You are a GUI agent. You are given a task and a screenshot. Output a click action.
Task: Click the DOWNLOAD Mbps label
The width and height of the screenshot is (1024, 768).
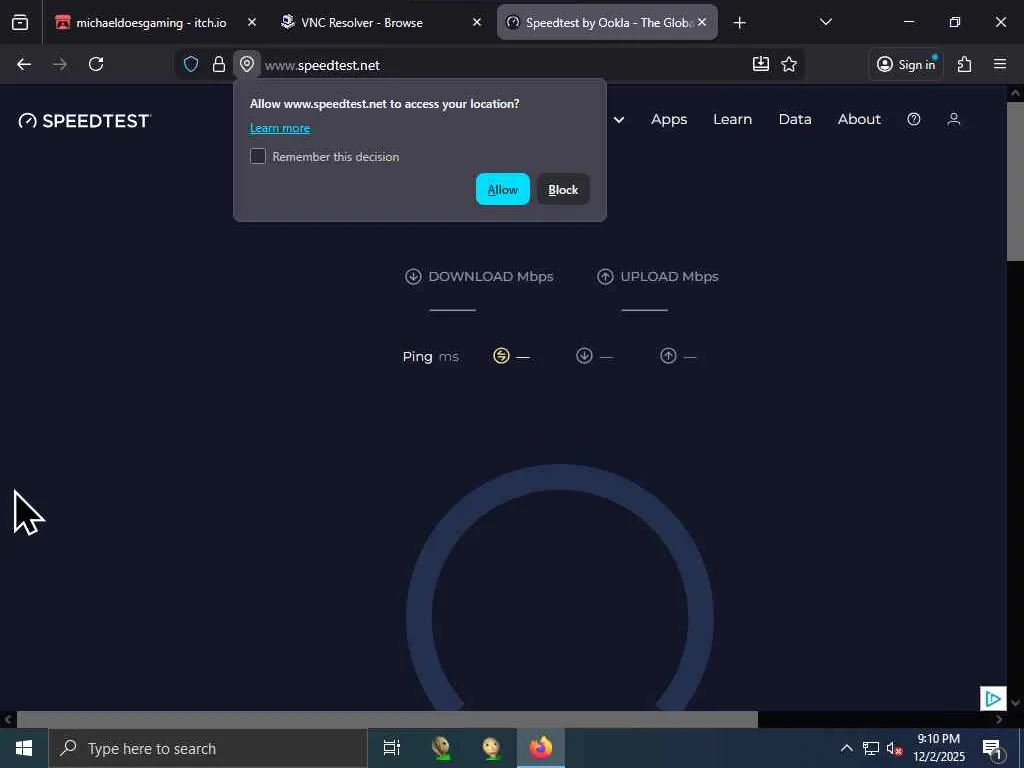[491, 277]
